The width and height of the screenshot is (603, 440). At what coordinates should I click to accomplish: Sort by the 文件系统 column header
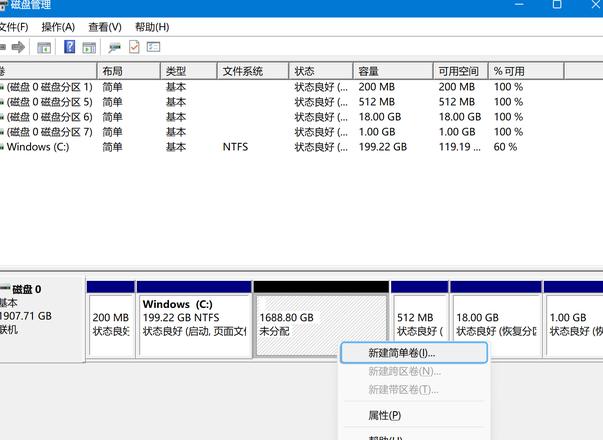click(253, 71)
